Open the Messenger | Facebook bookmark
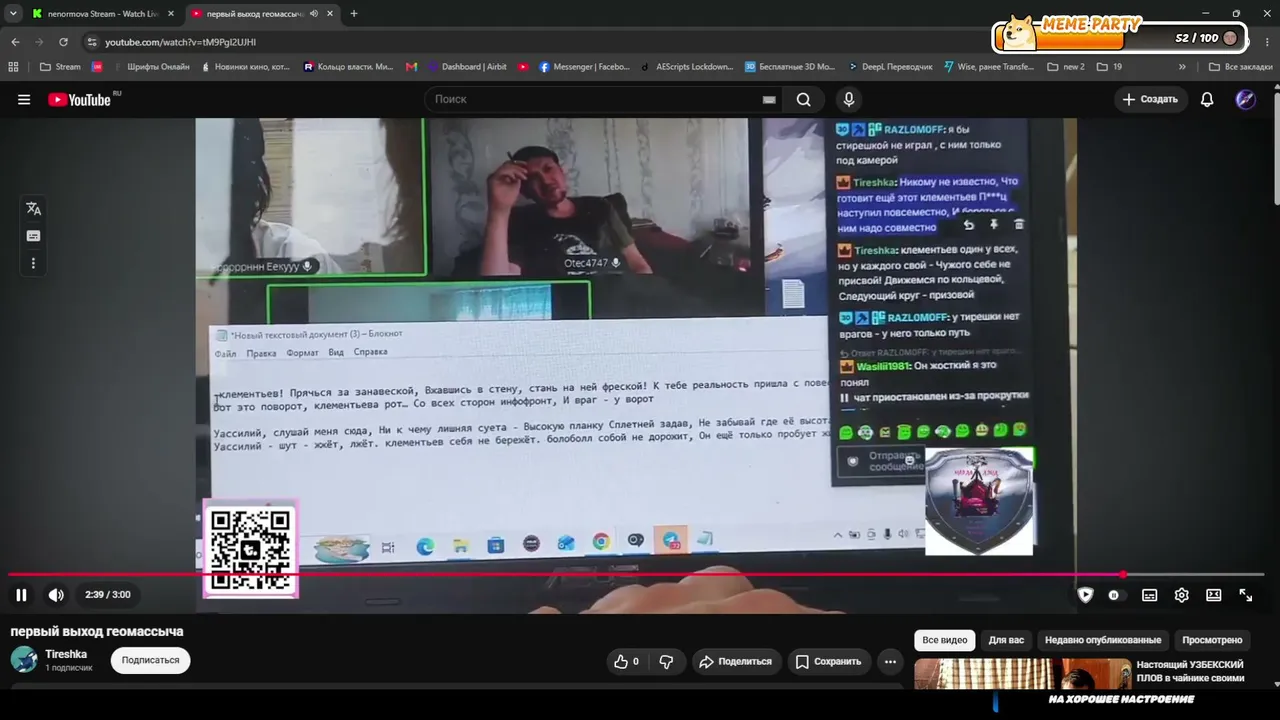This screenshot has width=1280, height=720. pos(585,67)
